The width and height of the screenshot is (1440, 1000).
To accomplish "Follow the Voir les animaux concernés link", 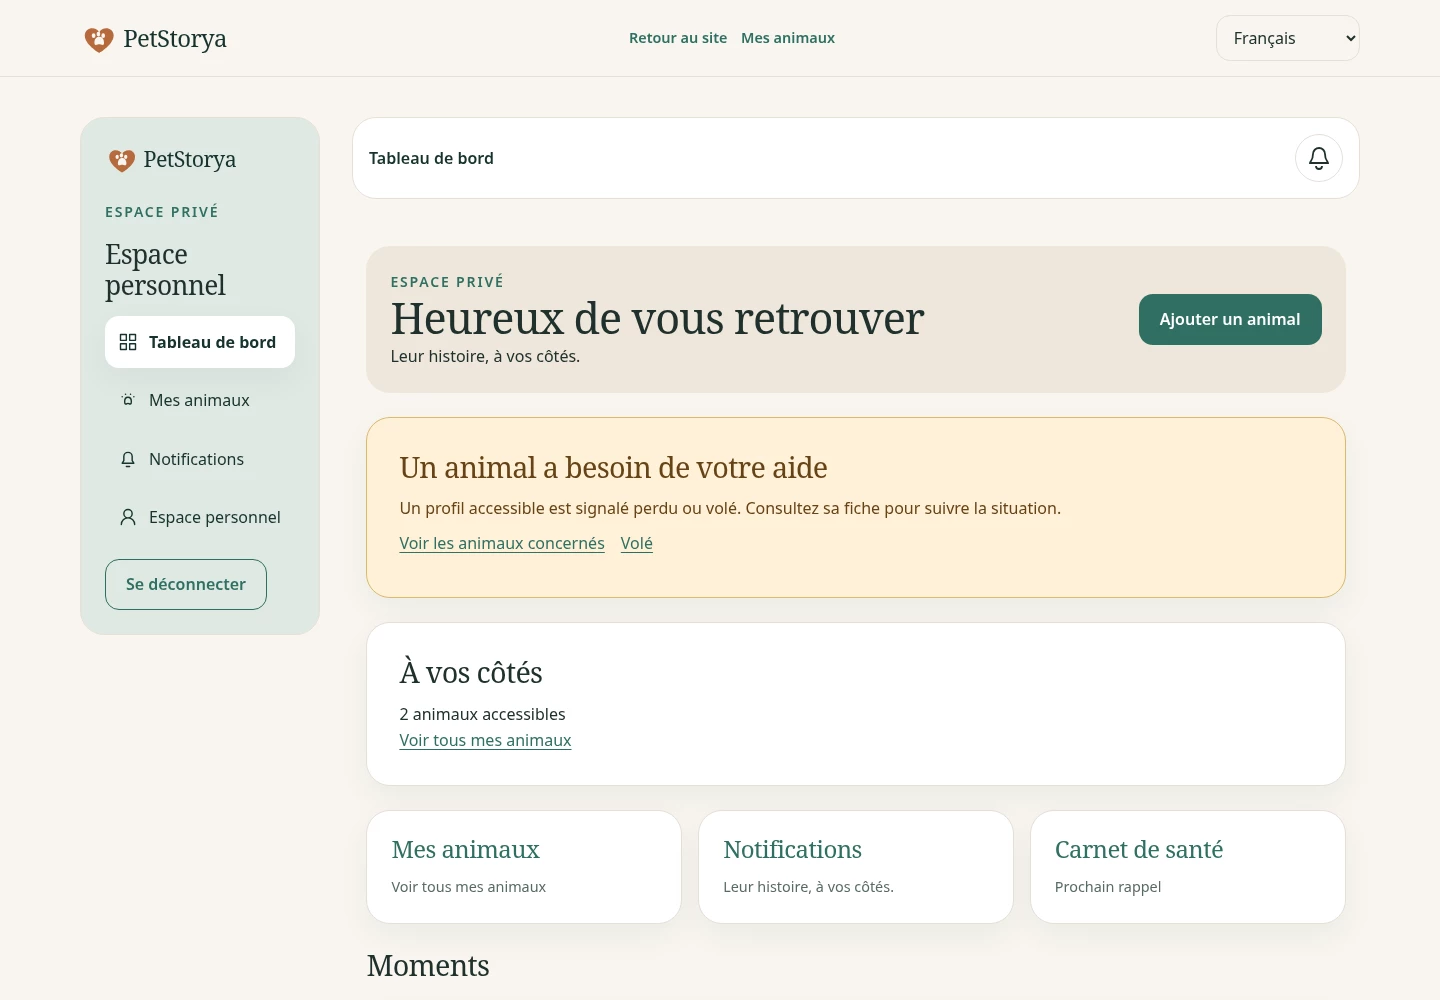I will pos(502,543).
